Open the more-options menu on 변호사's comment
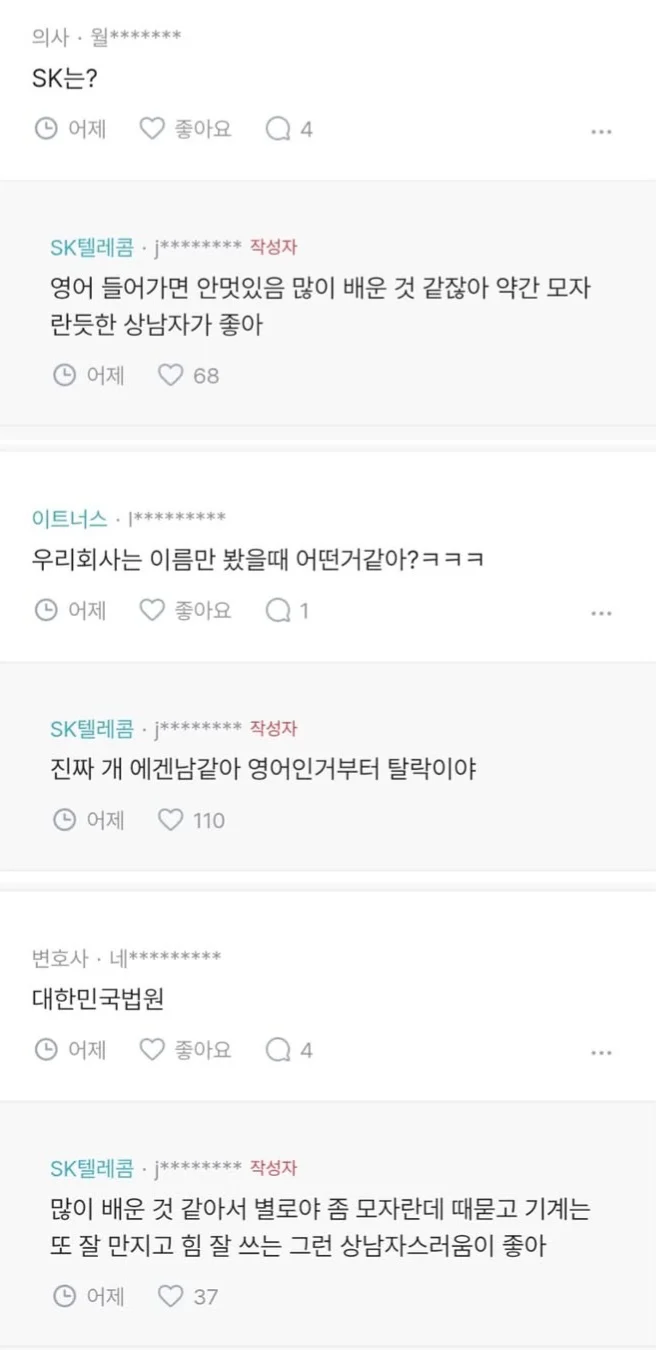This screenshot has height=1350, width=656. click(x=602, y=1051)
